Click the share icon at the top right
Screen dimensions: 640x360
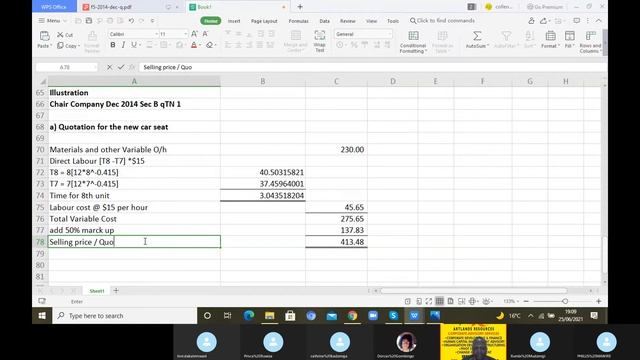(544, 20)
